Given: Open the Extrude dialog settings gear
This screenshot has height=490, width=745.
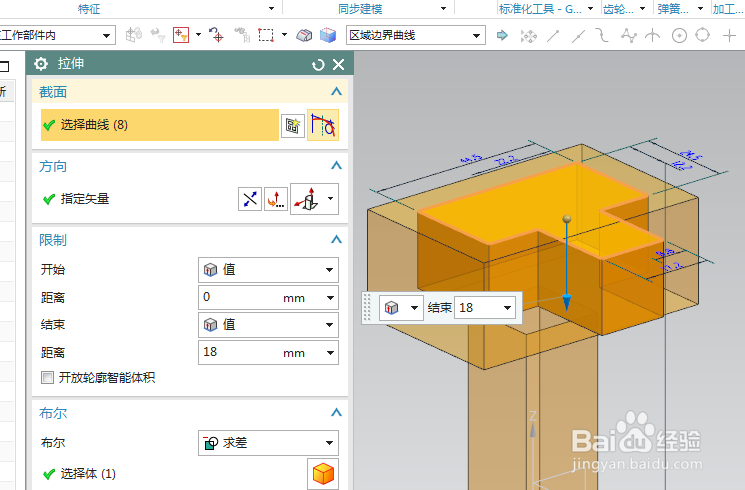Looking at the screenshot, I should (x=41, y=64).
